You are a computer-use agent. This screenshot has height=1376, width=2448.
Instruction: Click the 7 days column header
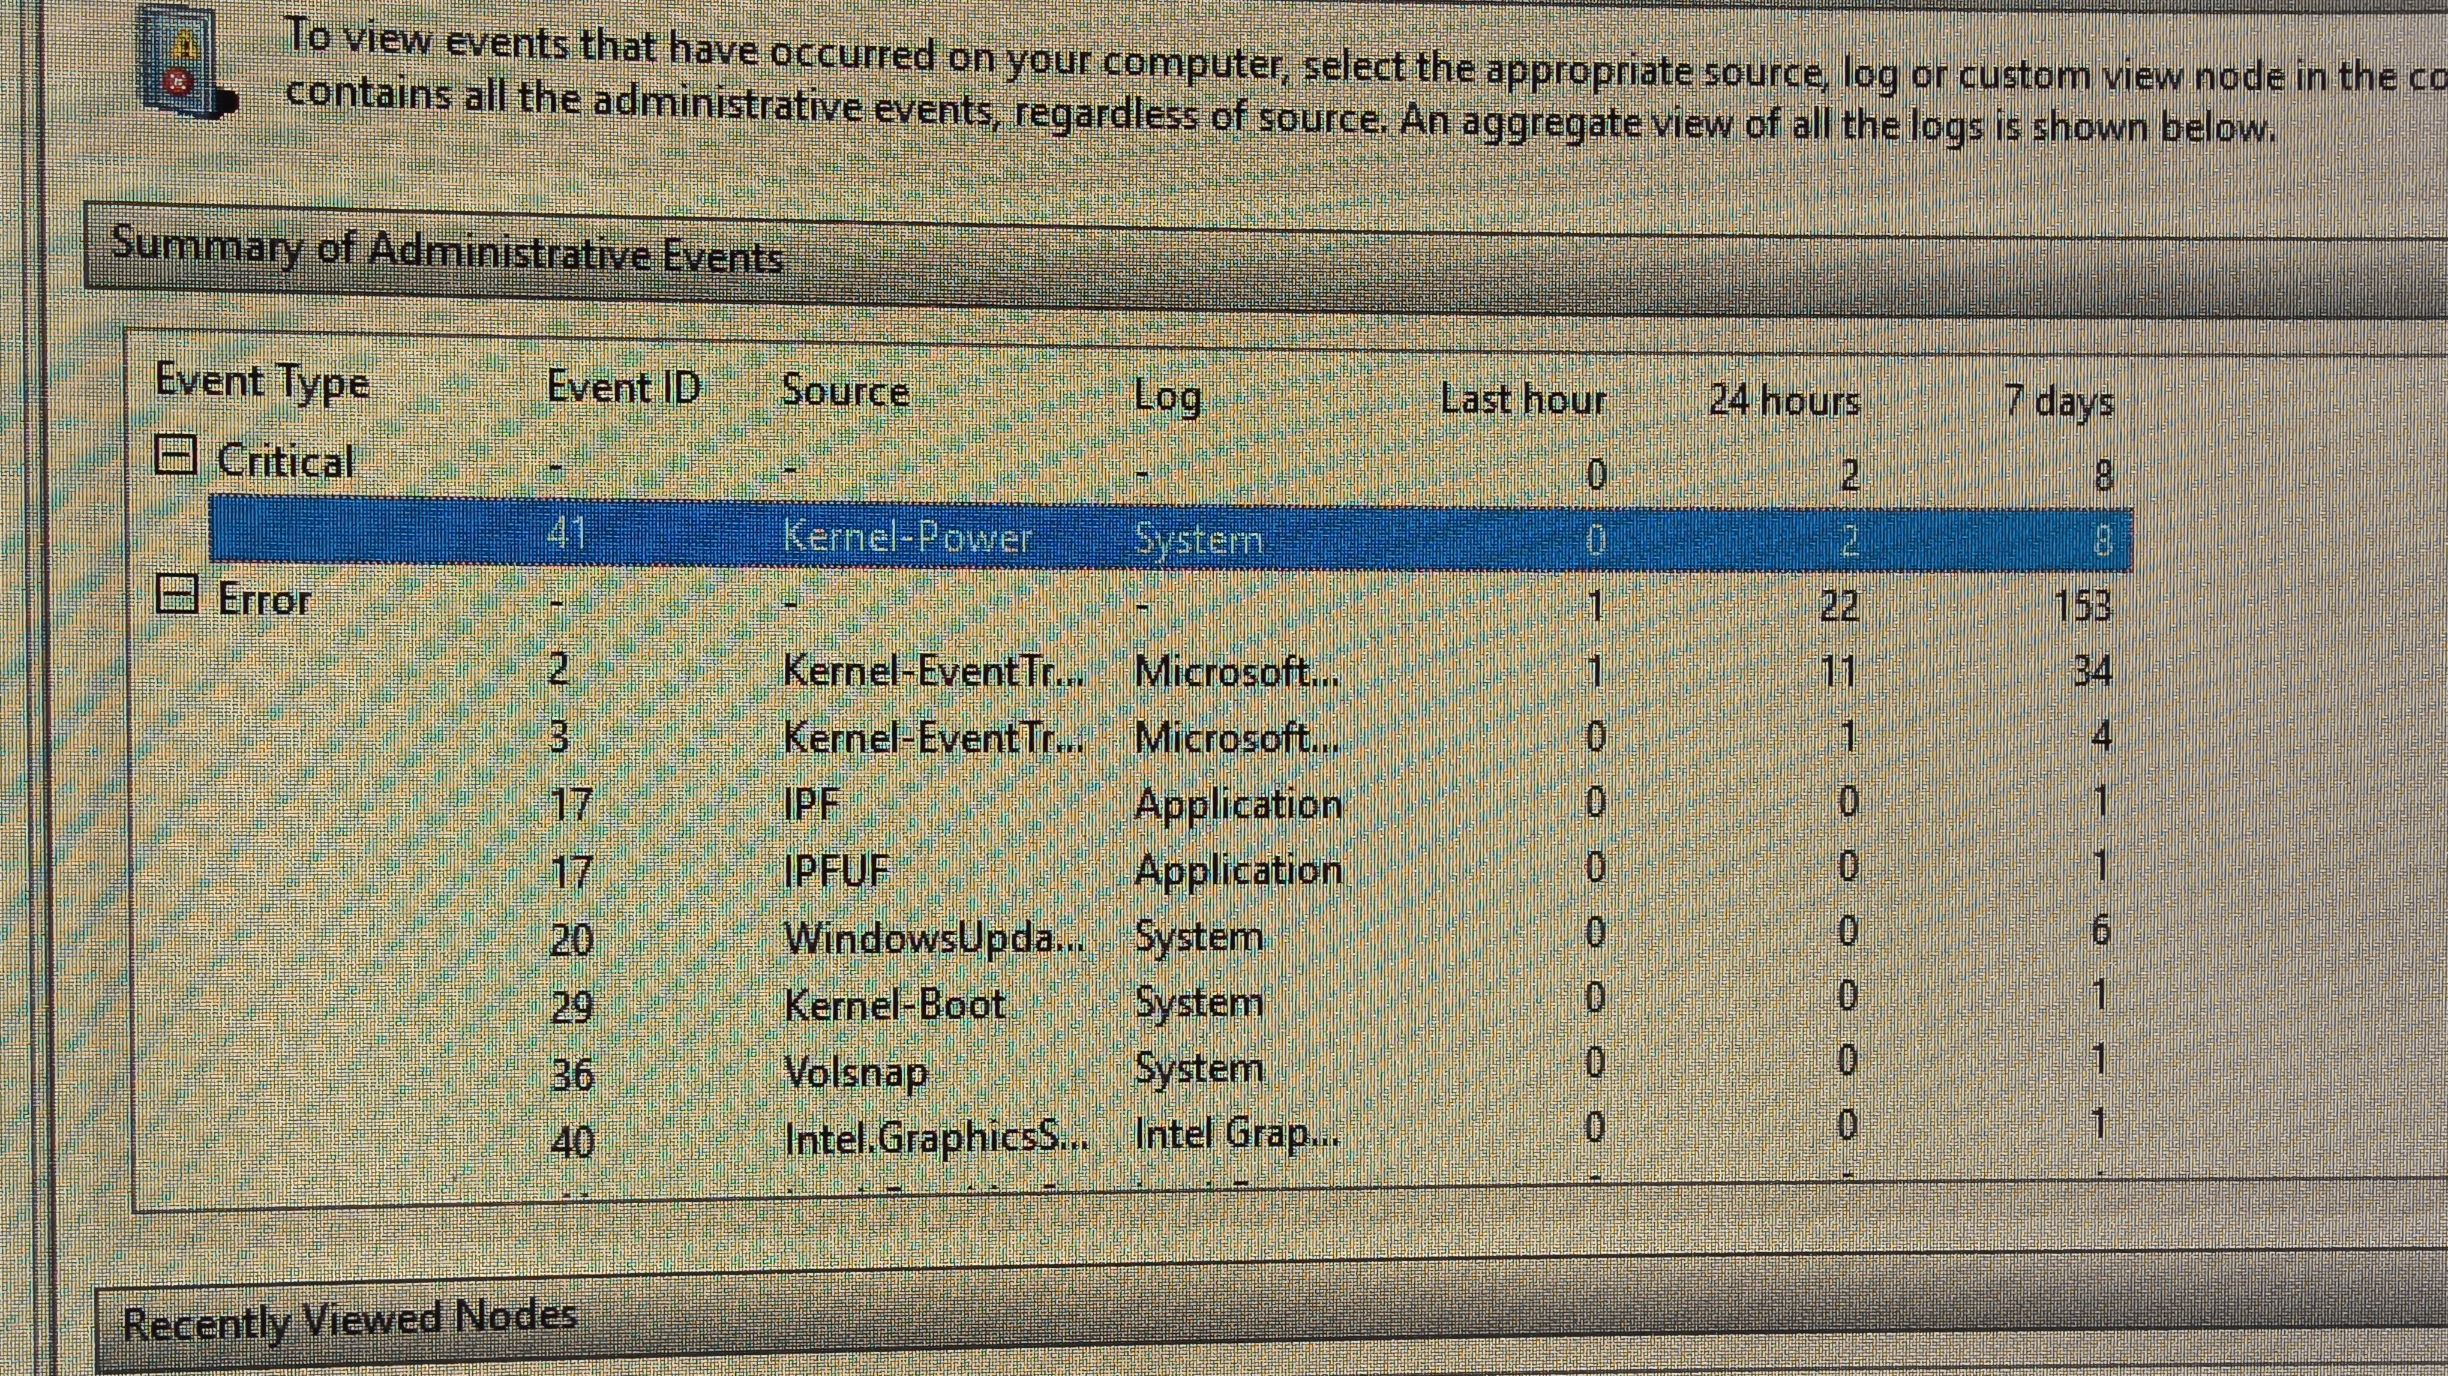[x=2058, y=402]
